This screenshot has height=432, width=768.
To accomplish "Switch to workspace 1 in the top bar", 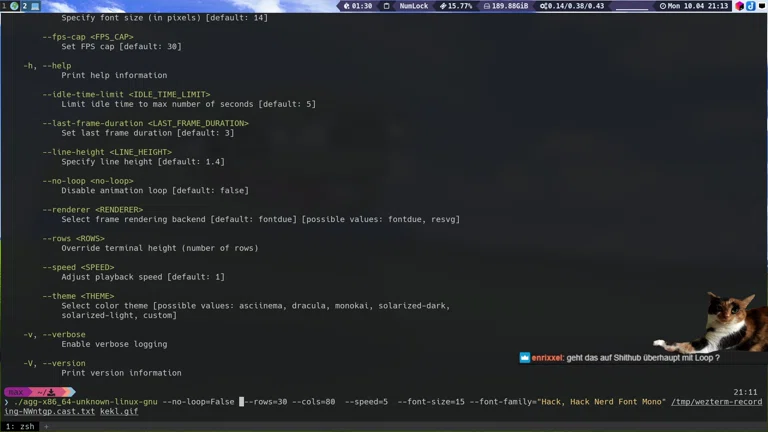I will coord(4,6).
